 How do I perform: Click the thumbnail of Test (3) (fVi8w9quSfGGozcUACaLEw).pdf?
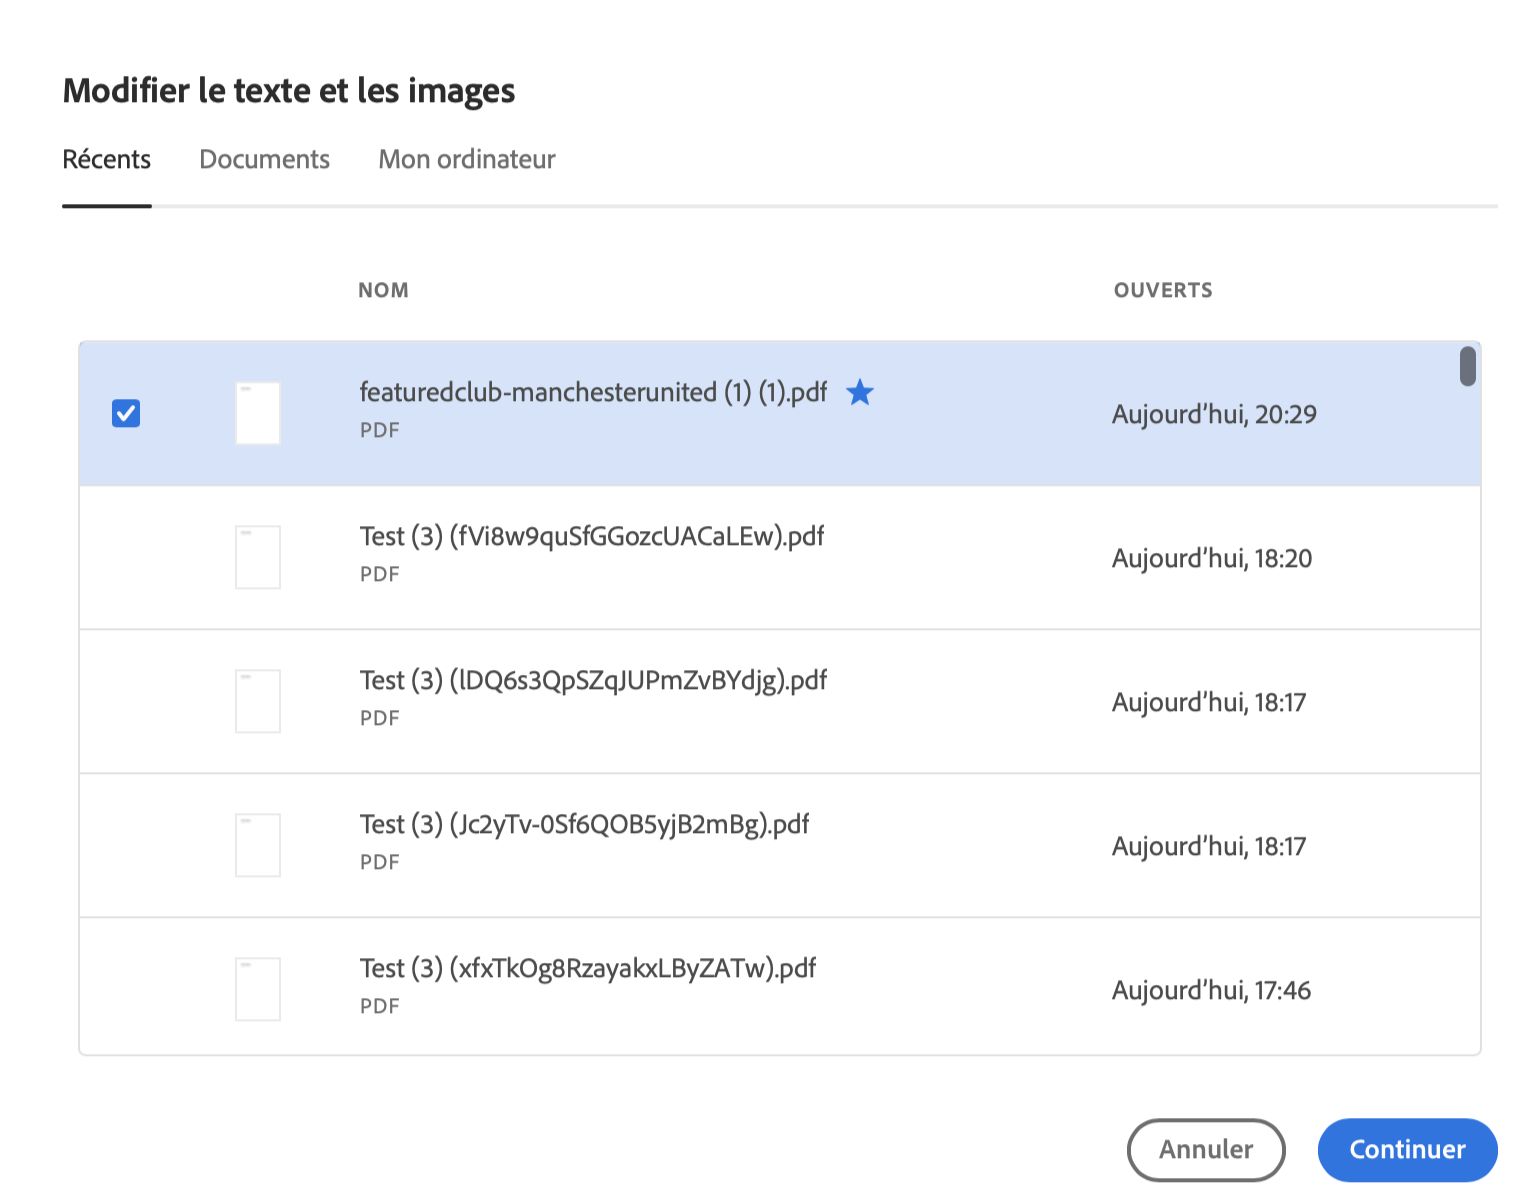[x=258, y=557]
